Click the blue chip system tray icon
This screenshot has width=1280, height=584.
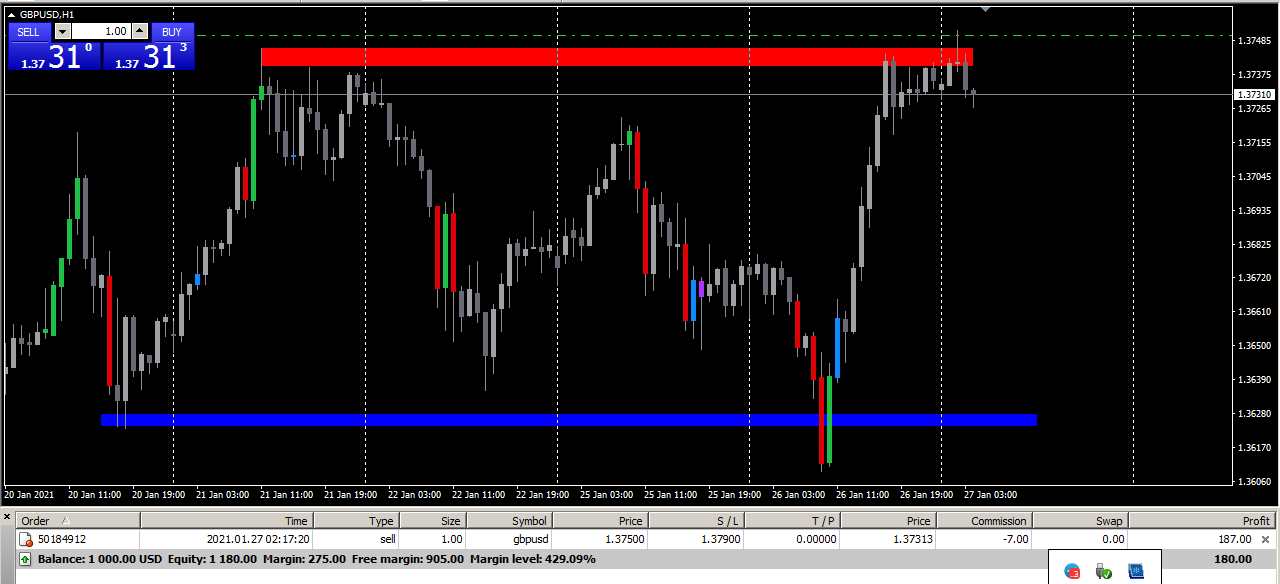(x=1135, y=571)
